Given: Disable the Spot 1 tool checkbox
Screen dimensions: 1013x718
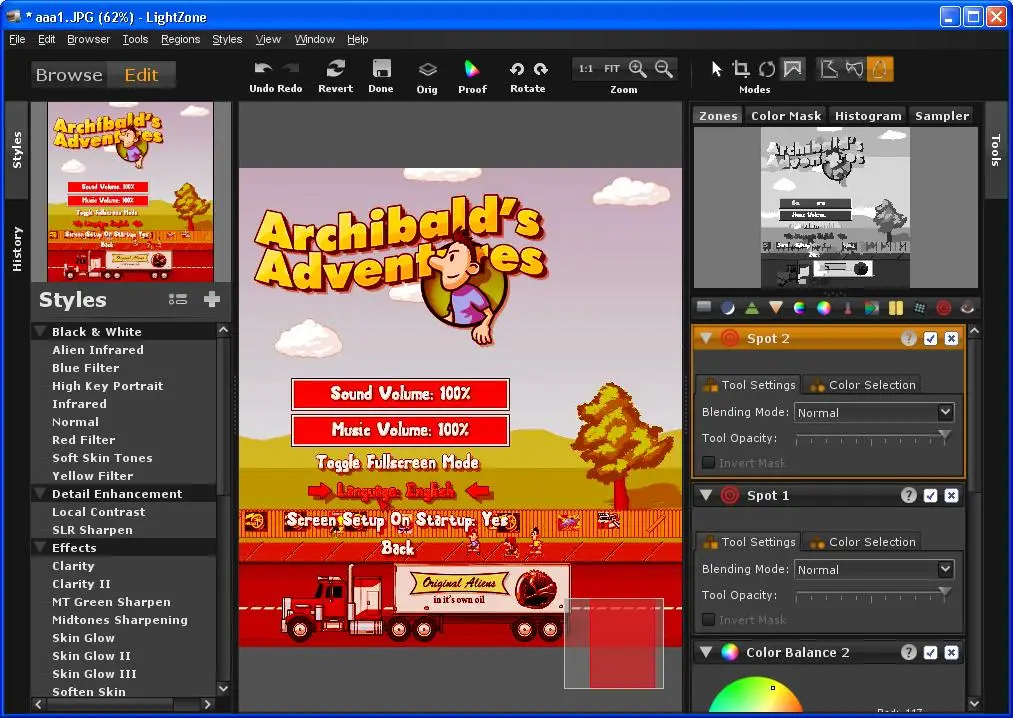Looking at the screenshot, I should point(930,496).
